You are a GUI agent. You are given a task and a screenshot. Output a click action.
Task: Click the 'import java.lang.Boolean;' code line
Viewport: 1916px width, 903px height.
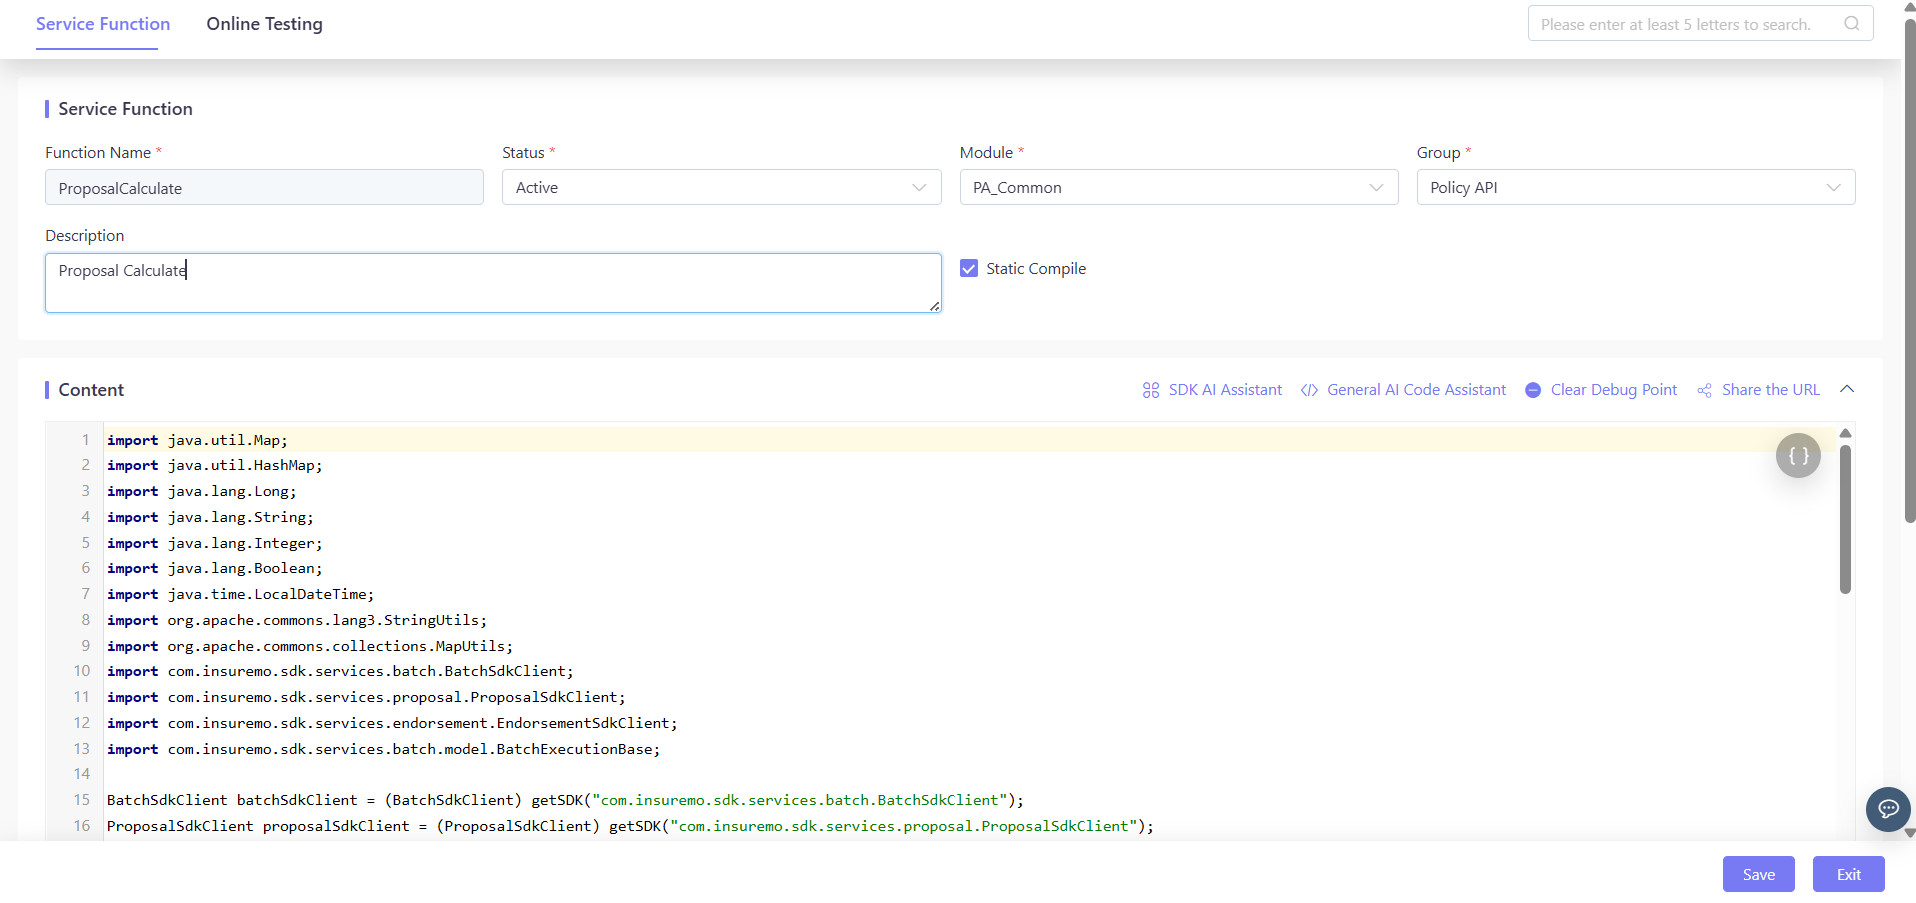tap(215, 568)
